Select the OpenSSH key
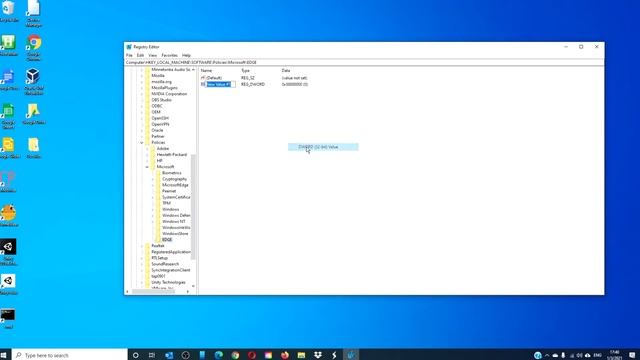640x360 pixels. 160,118
